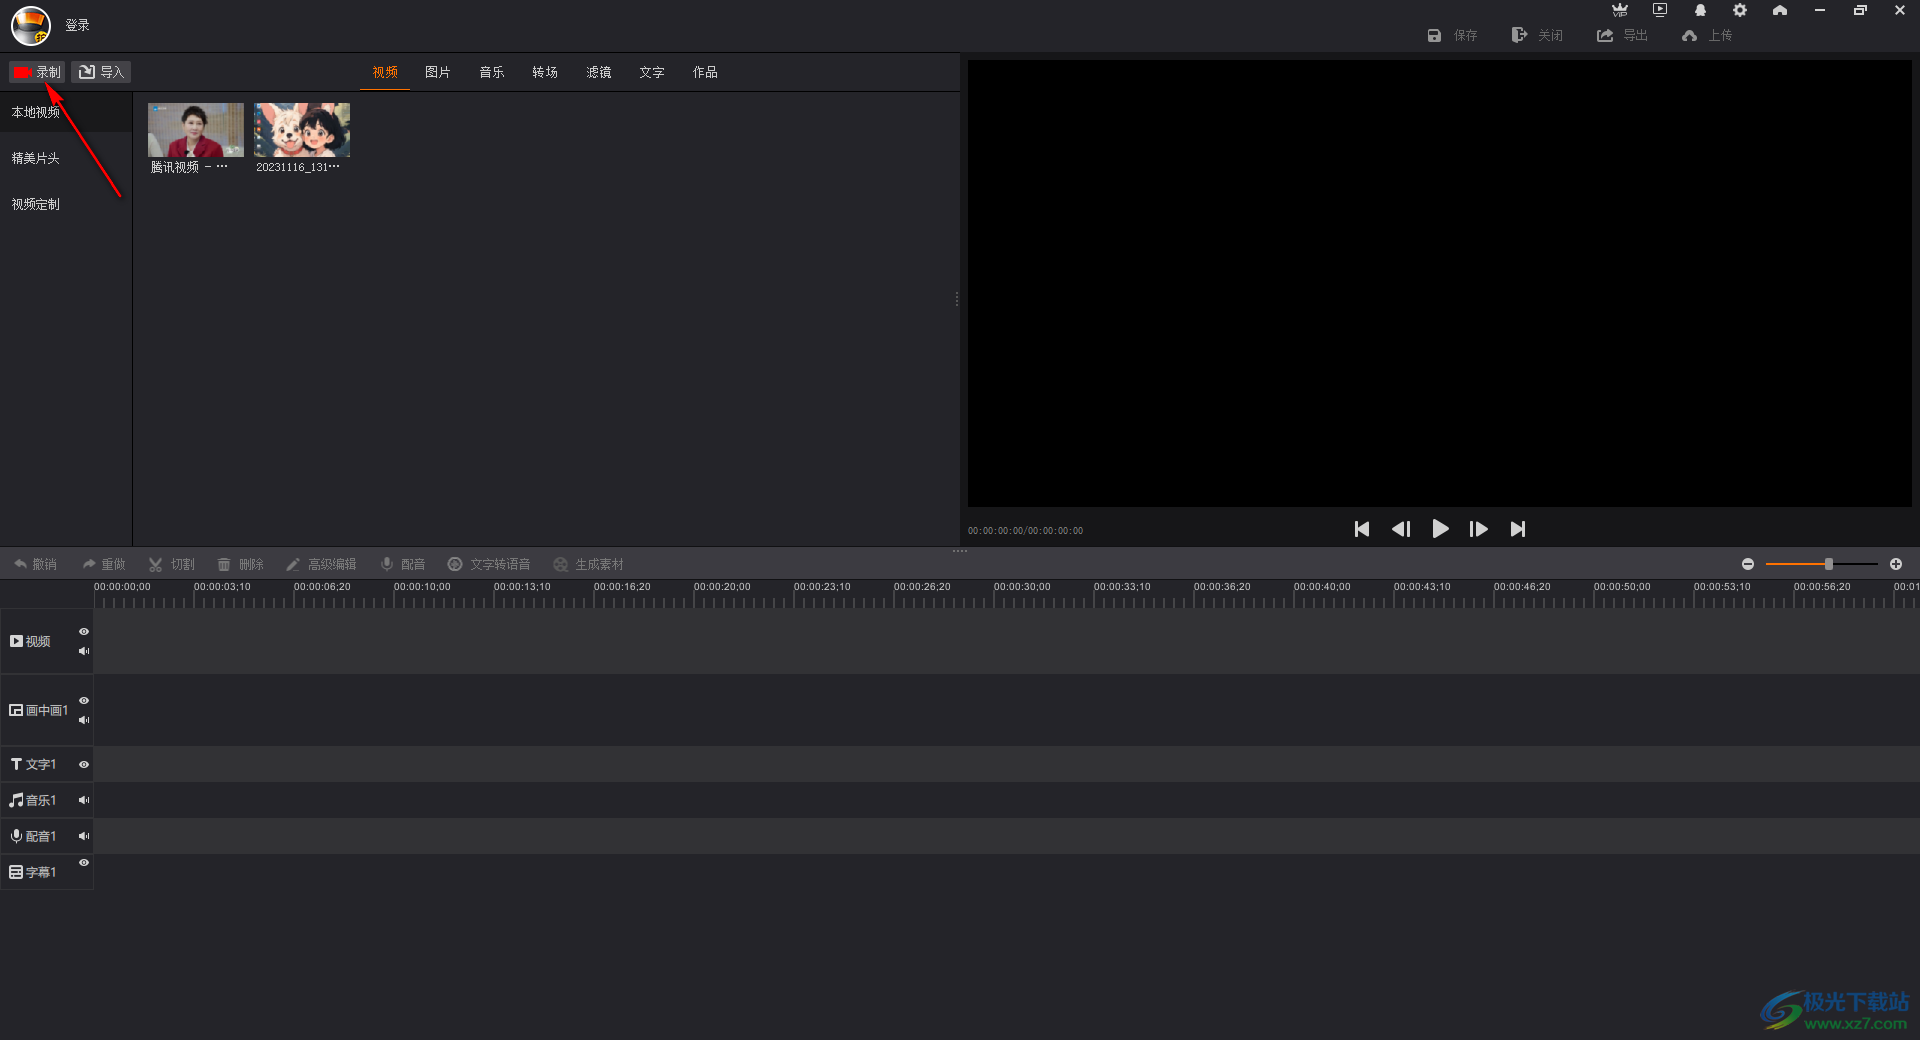Switch to the 作品 tab
This screenshot has height=1040, width=1920.
[x=705, y=72]
